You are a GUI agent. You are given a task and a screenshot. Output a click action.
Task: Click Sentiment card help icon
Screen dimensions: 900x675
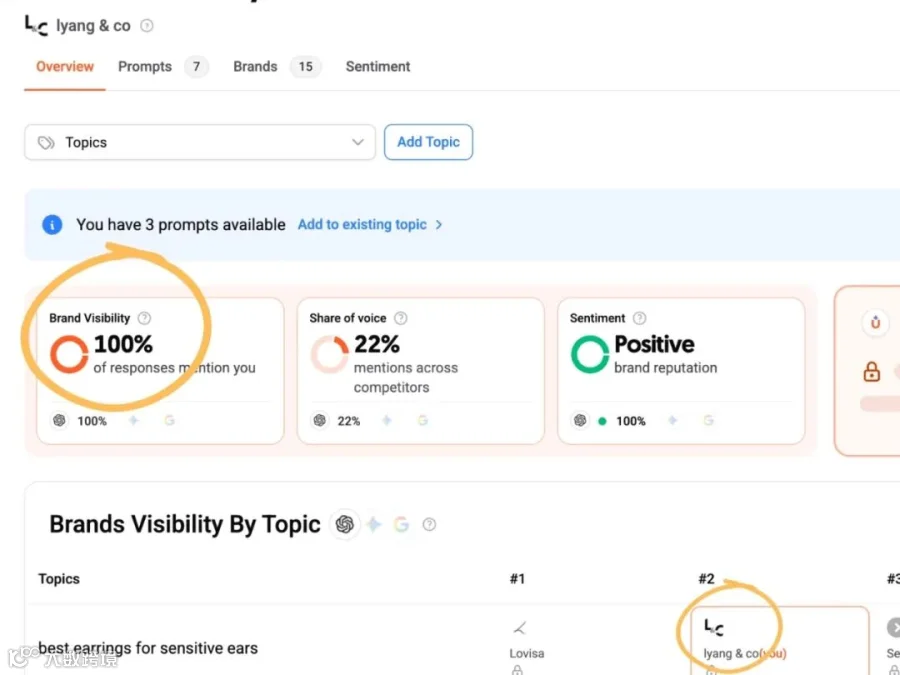click(639, 318)
